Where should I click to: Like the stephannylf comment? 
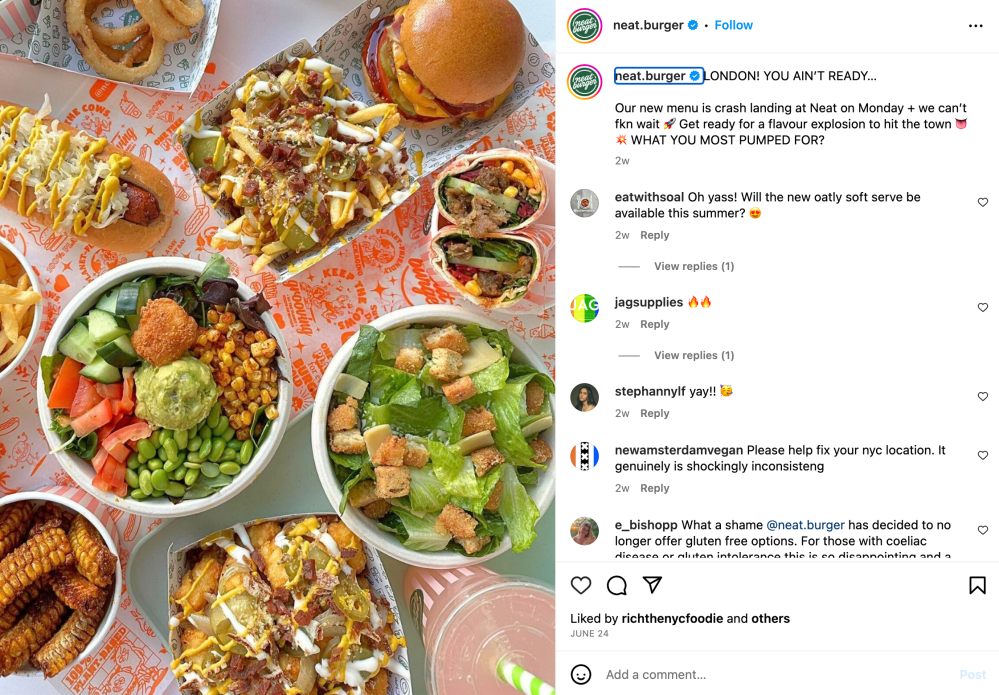point(982,396)
